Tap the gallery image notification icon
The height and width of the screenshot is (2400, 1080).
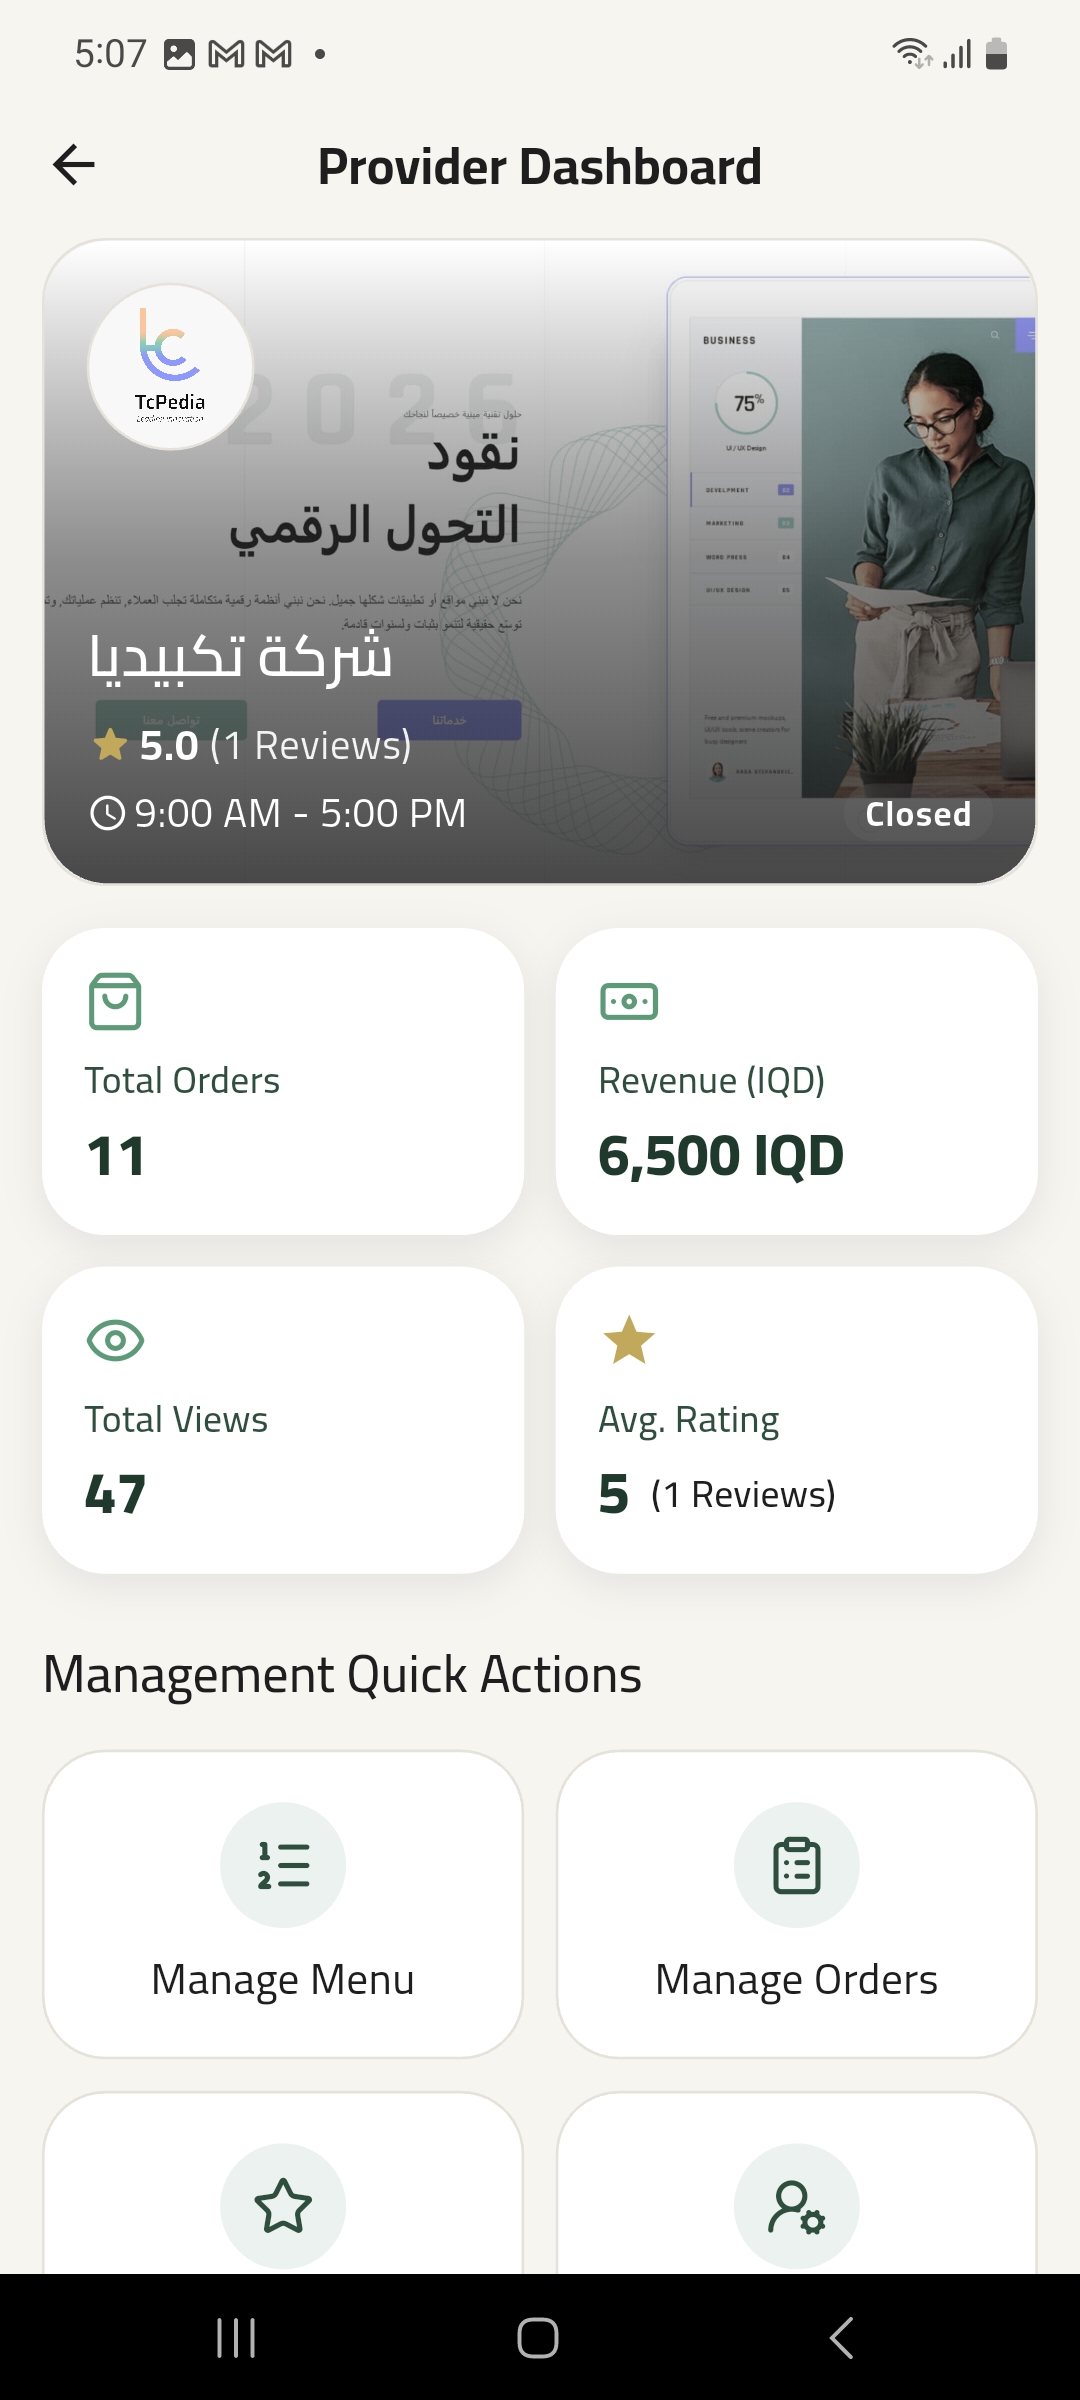tap(179, 54)
